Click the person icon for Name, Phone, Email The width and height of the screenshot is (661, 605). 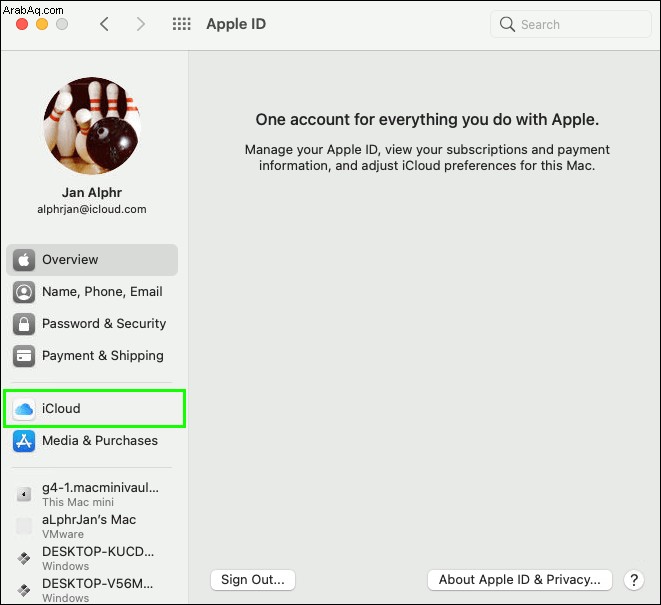(24, 292)
